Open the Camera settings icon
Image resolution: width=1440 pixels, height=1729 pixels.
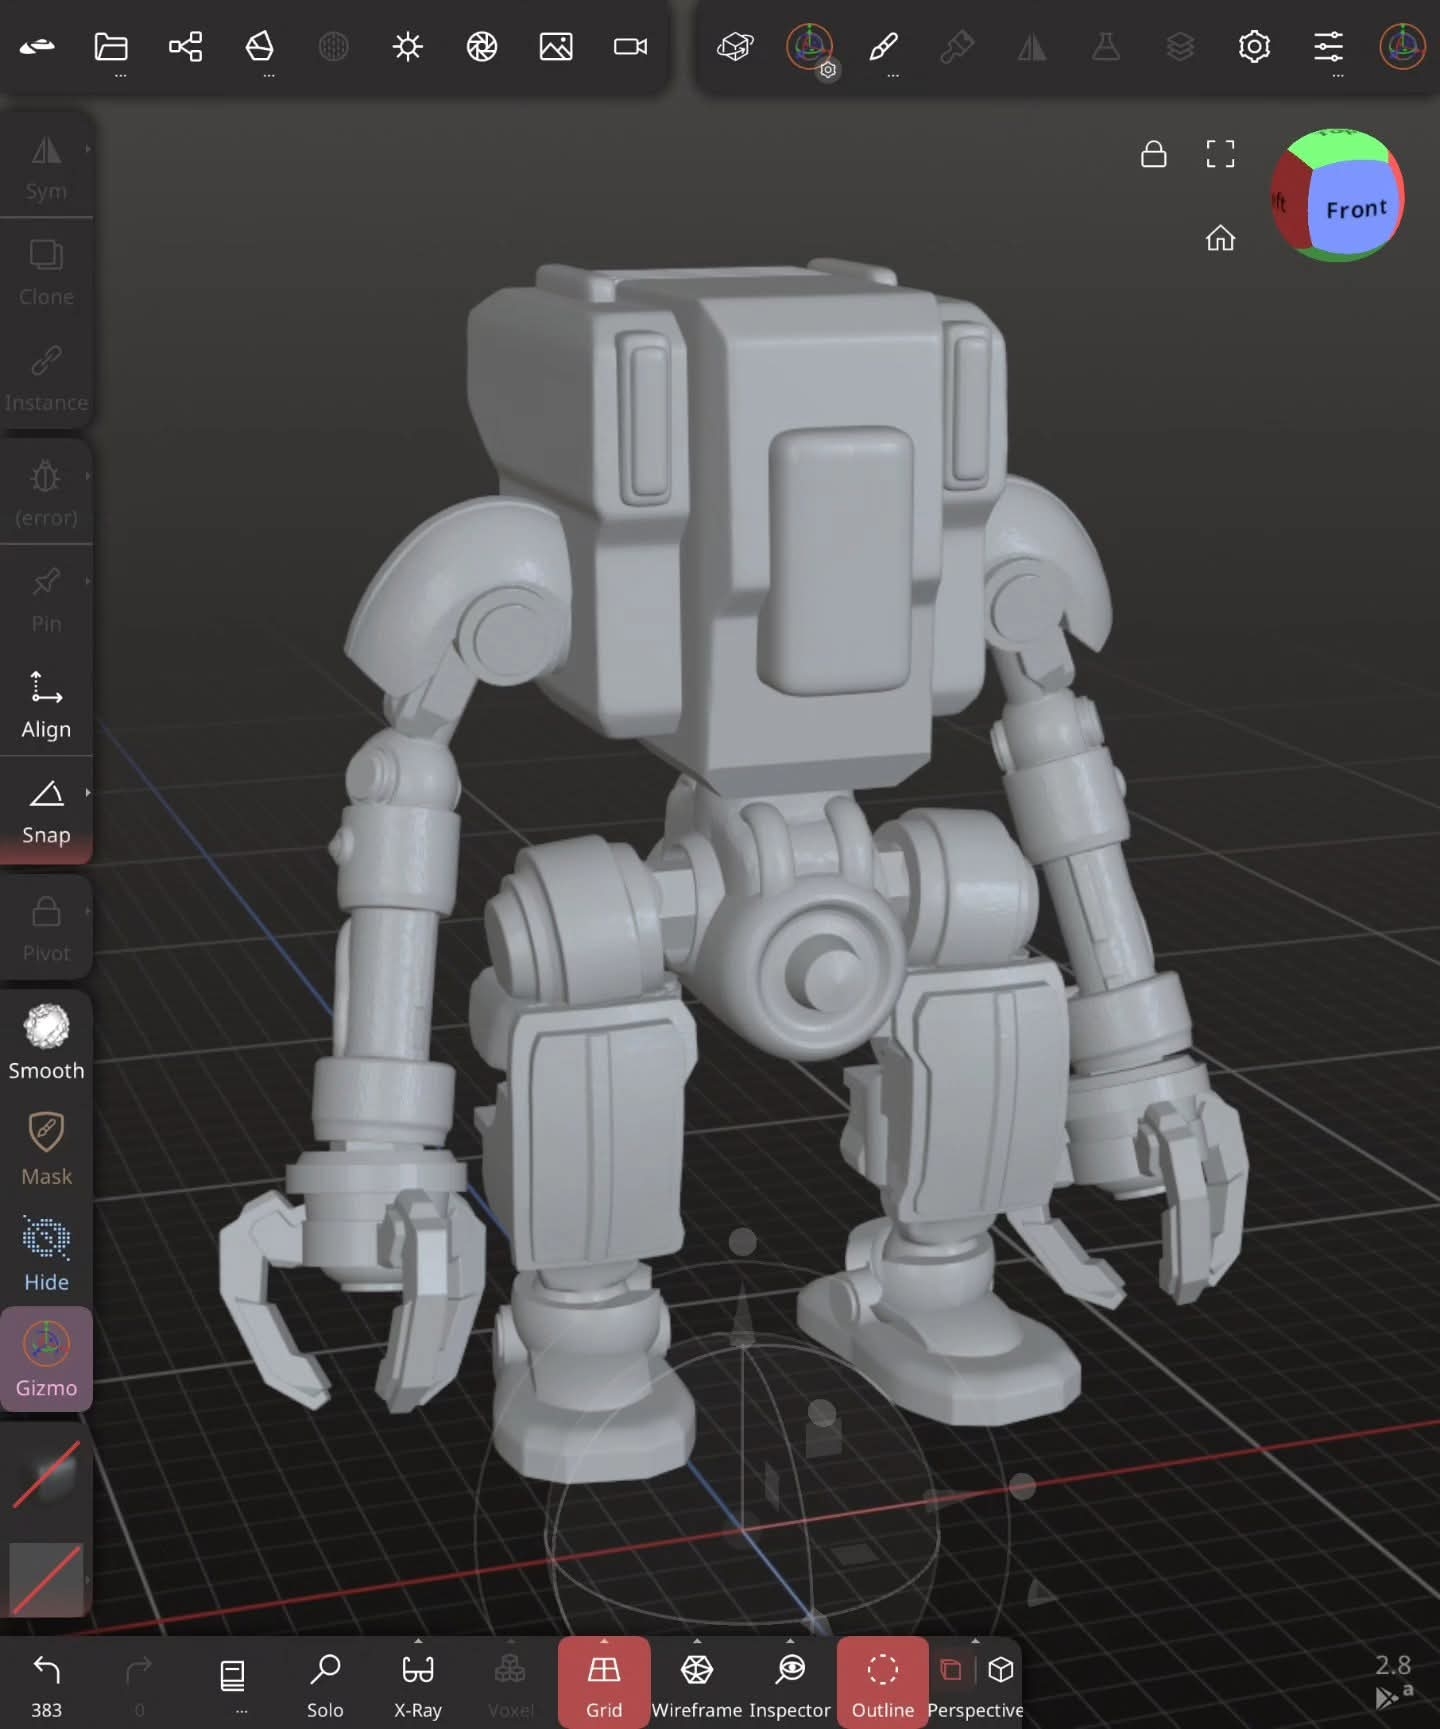pos(630,47)
